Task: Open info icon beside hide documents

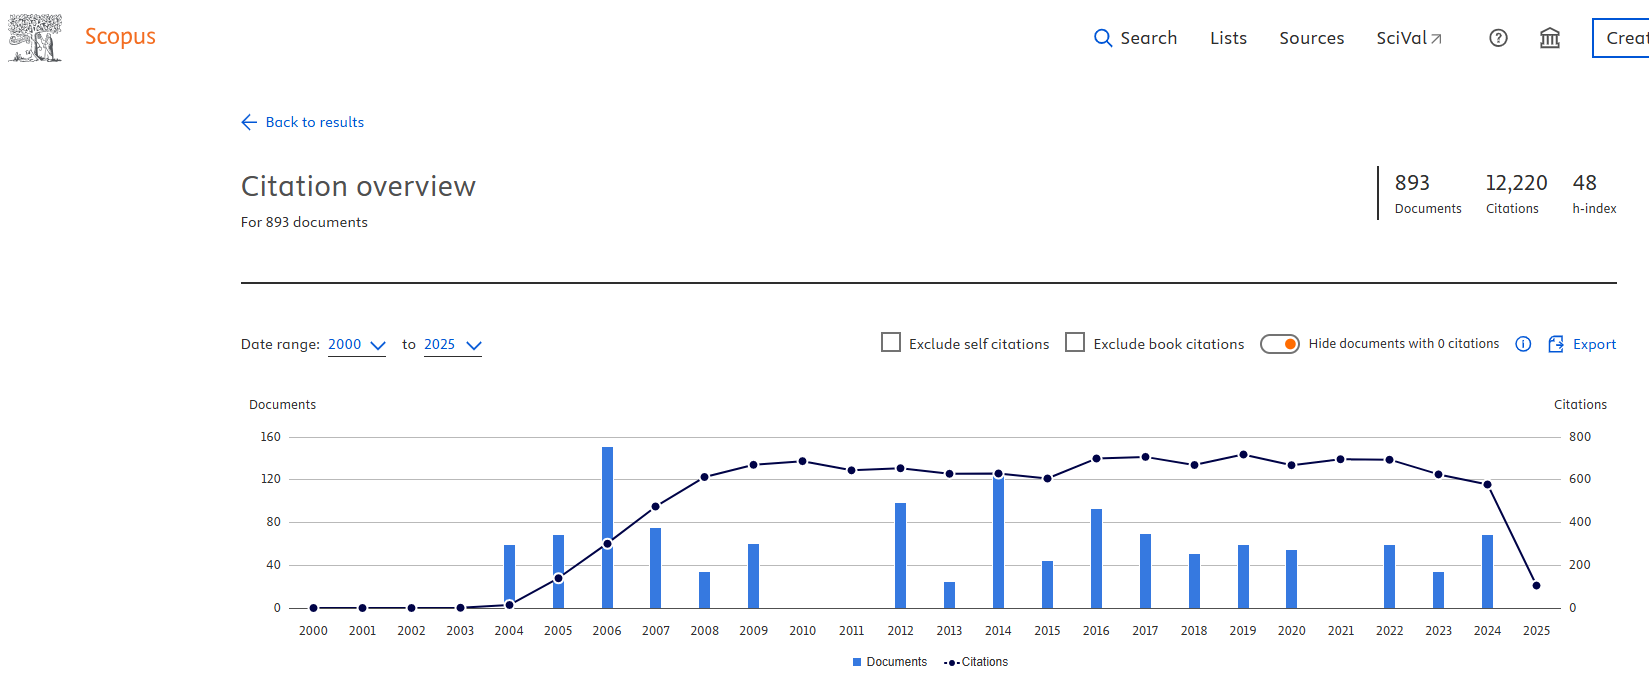Action: point(1522,344)
